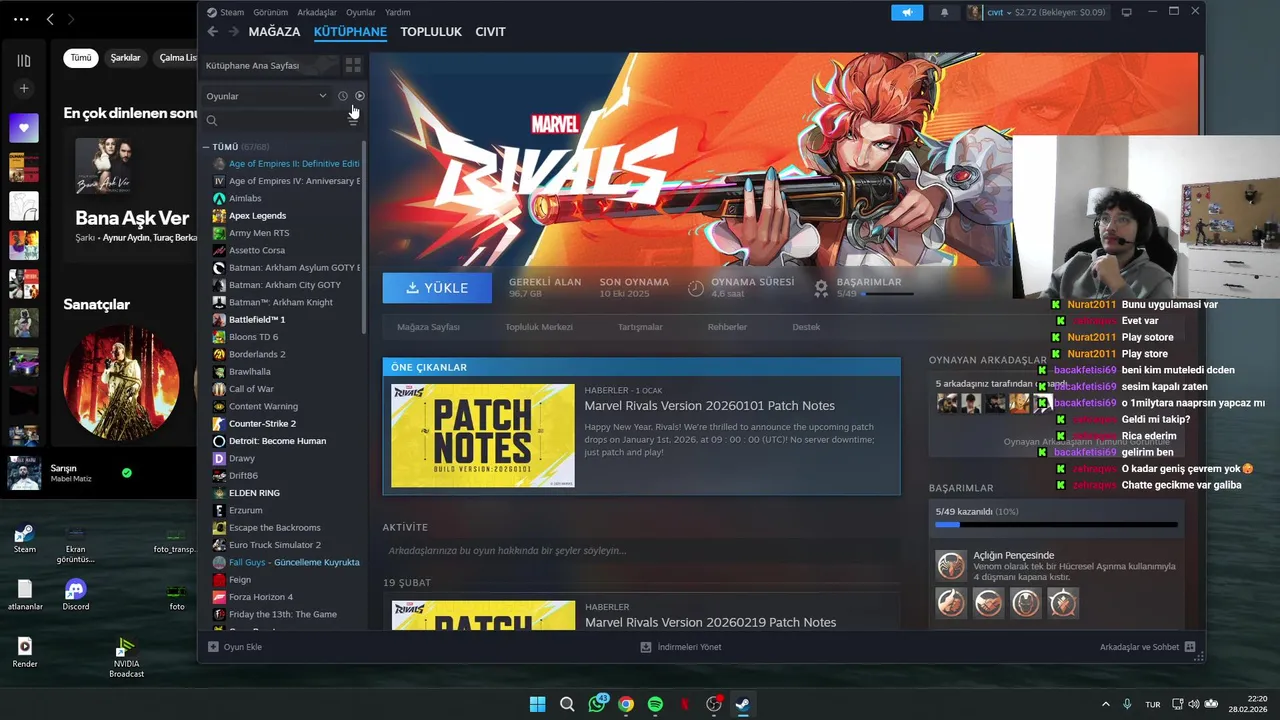Open the NVIDIA Broadcast desktop shortcut

pos(126,657)
